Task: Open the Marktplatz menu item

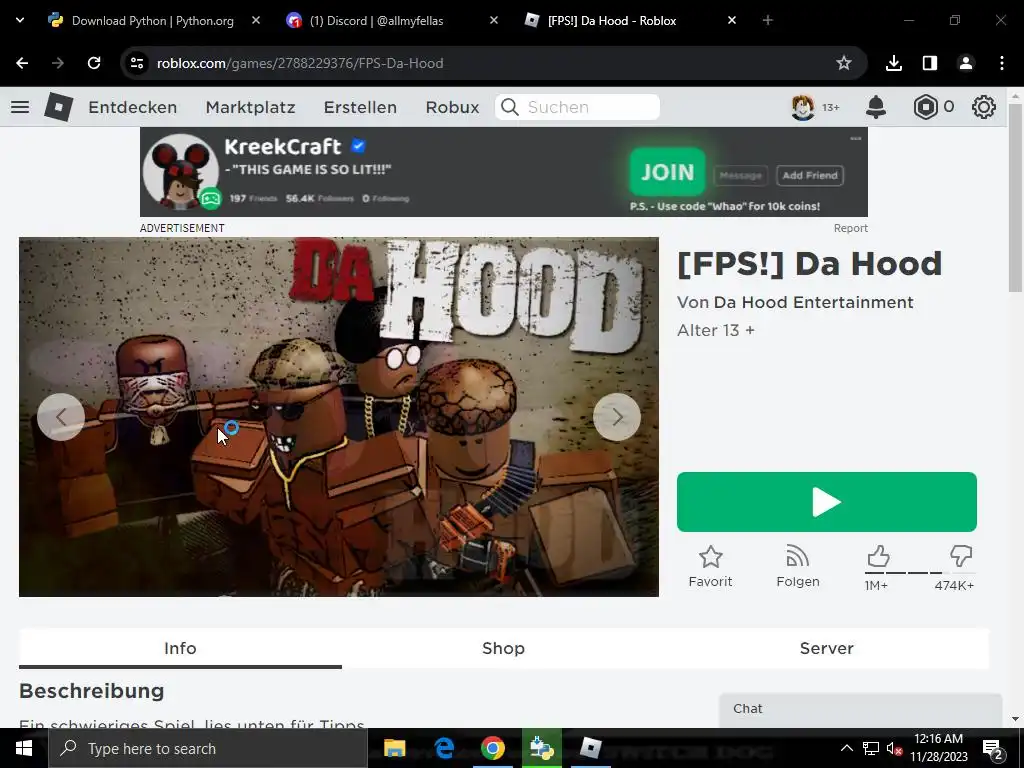Action: click(x=250, y=107)
